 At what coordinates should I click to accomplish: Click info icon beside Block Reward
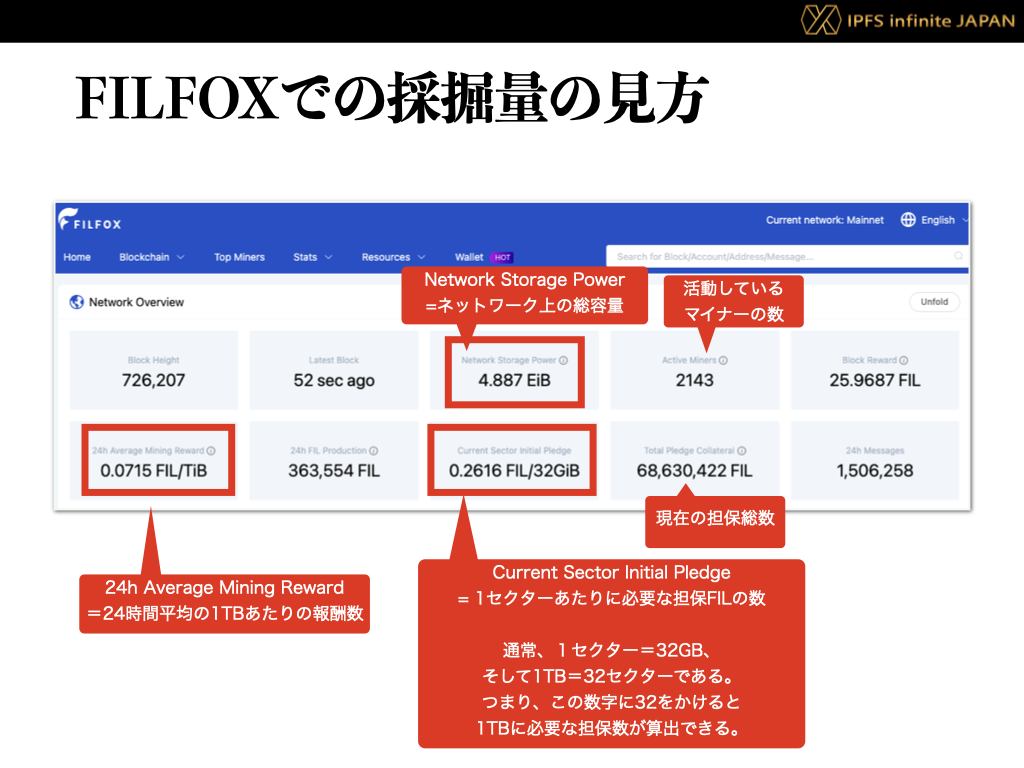pos(904,360)
